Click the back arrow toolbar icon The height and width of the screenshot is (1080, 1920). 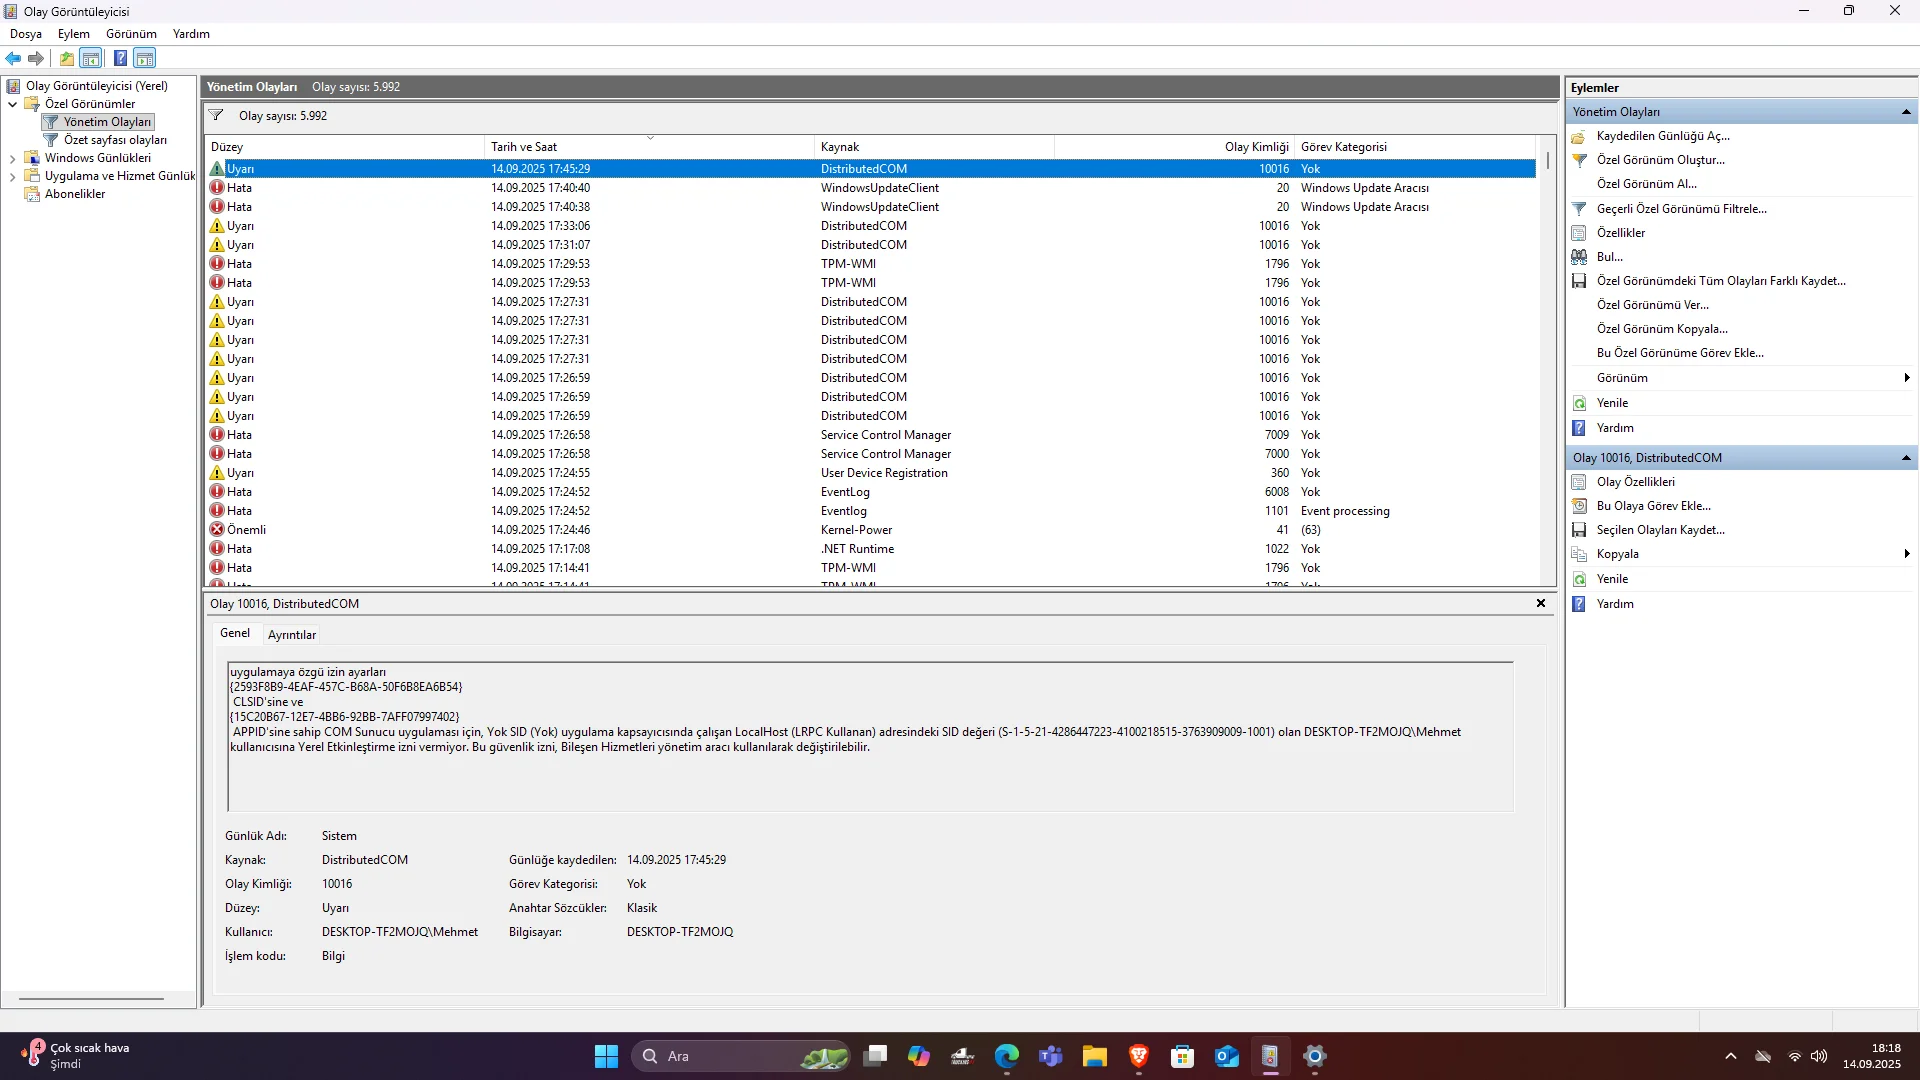(x=13, y=58)
